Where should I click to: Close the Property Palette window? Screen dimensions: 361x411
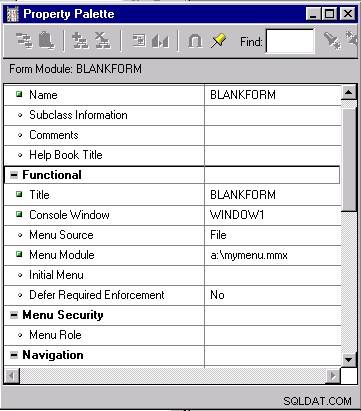point(348,14)
